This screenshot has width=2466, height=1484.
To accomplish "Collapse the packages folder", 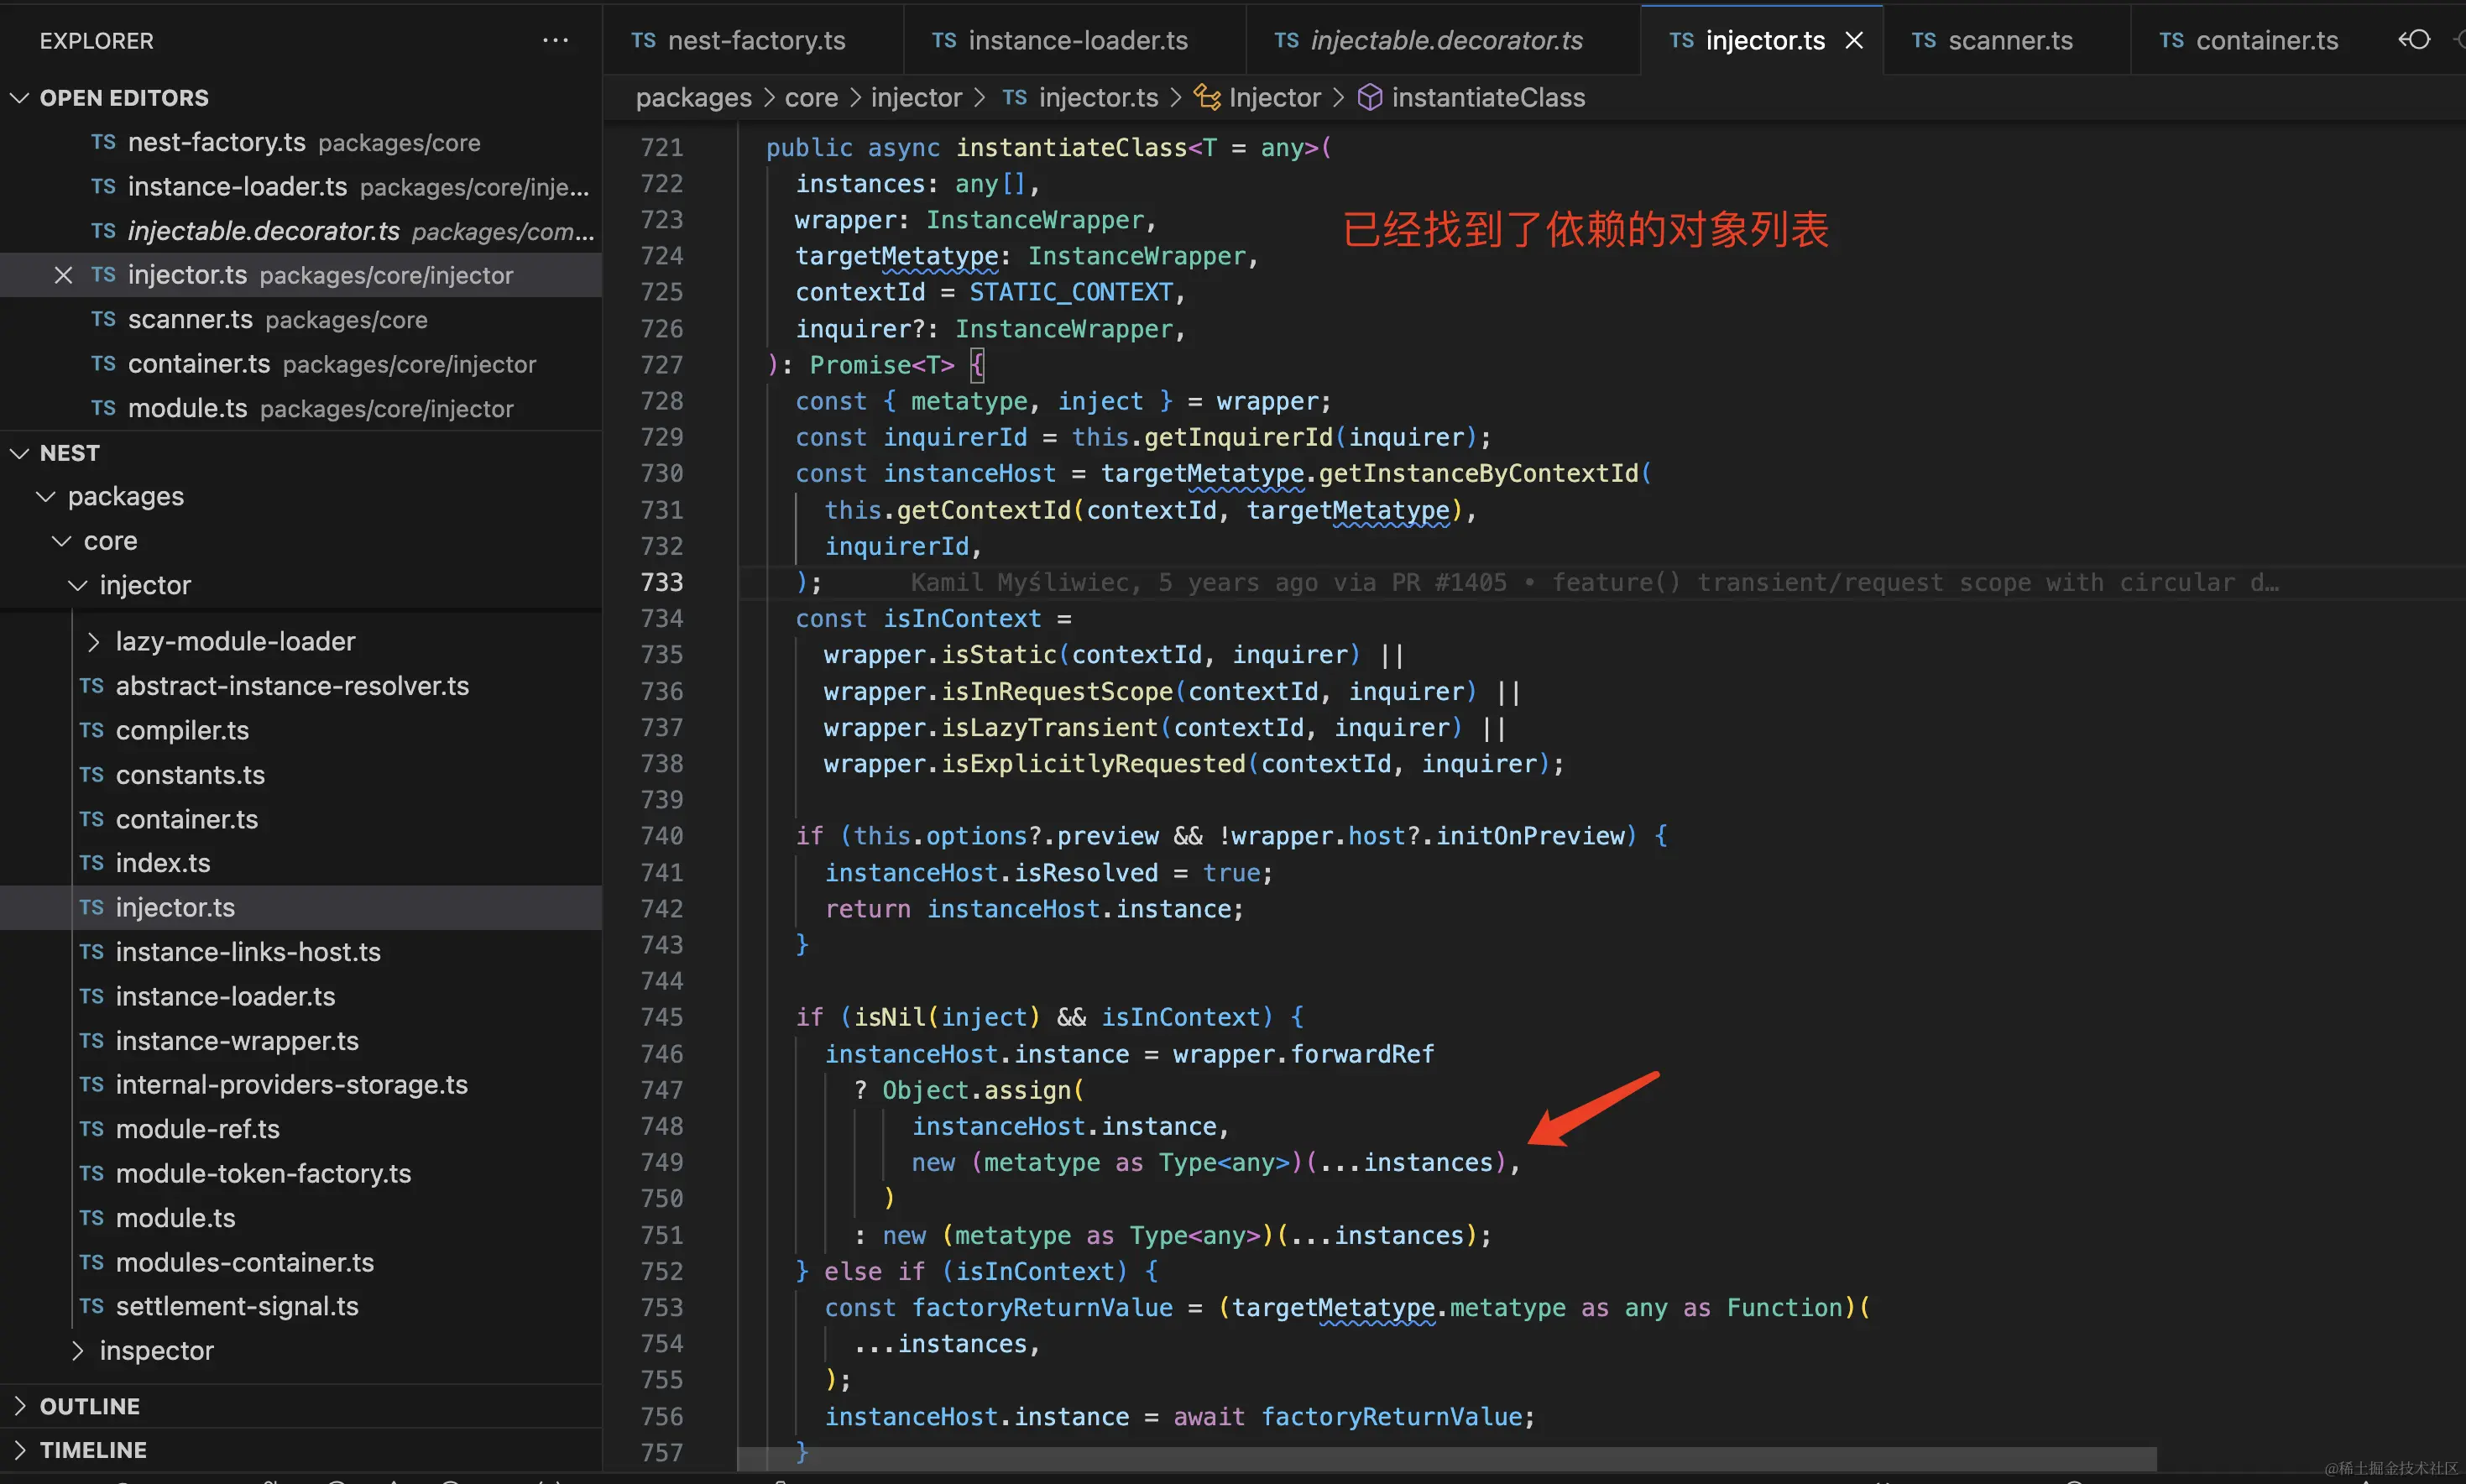I will 45,497.
